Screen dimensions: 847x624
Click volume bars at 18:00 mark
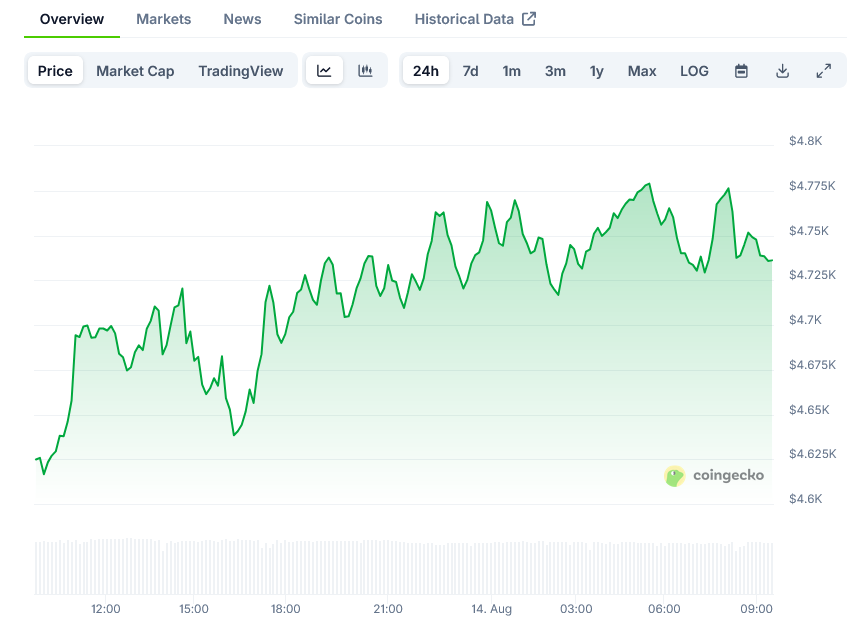tap(285, 568)
